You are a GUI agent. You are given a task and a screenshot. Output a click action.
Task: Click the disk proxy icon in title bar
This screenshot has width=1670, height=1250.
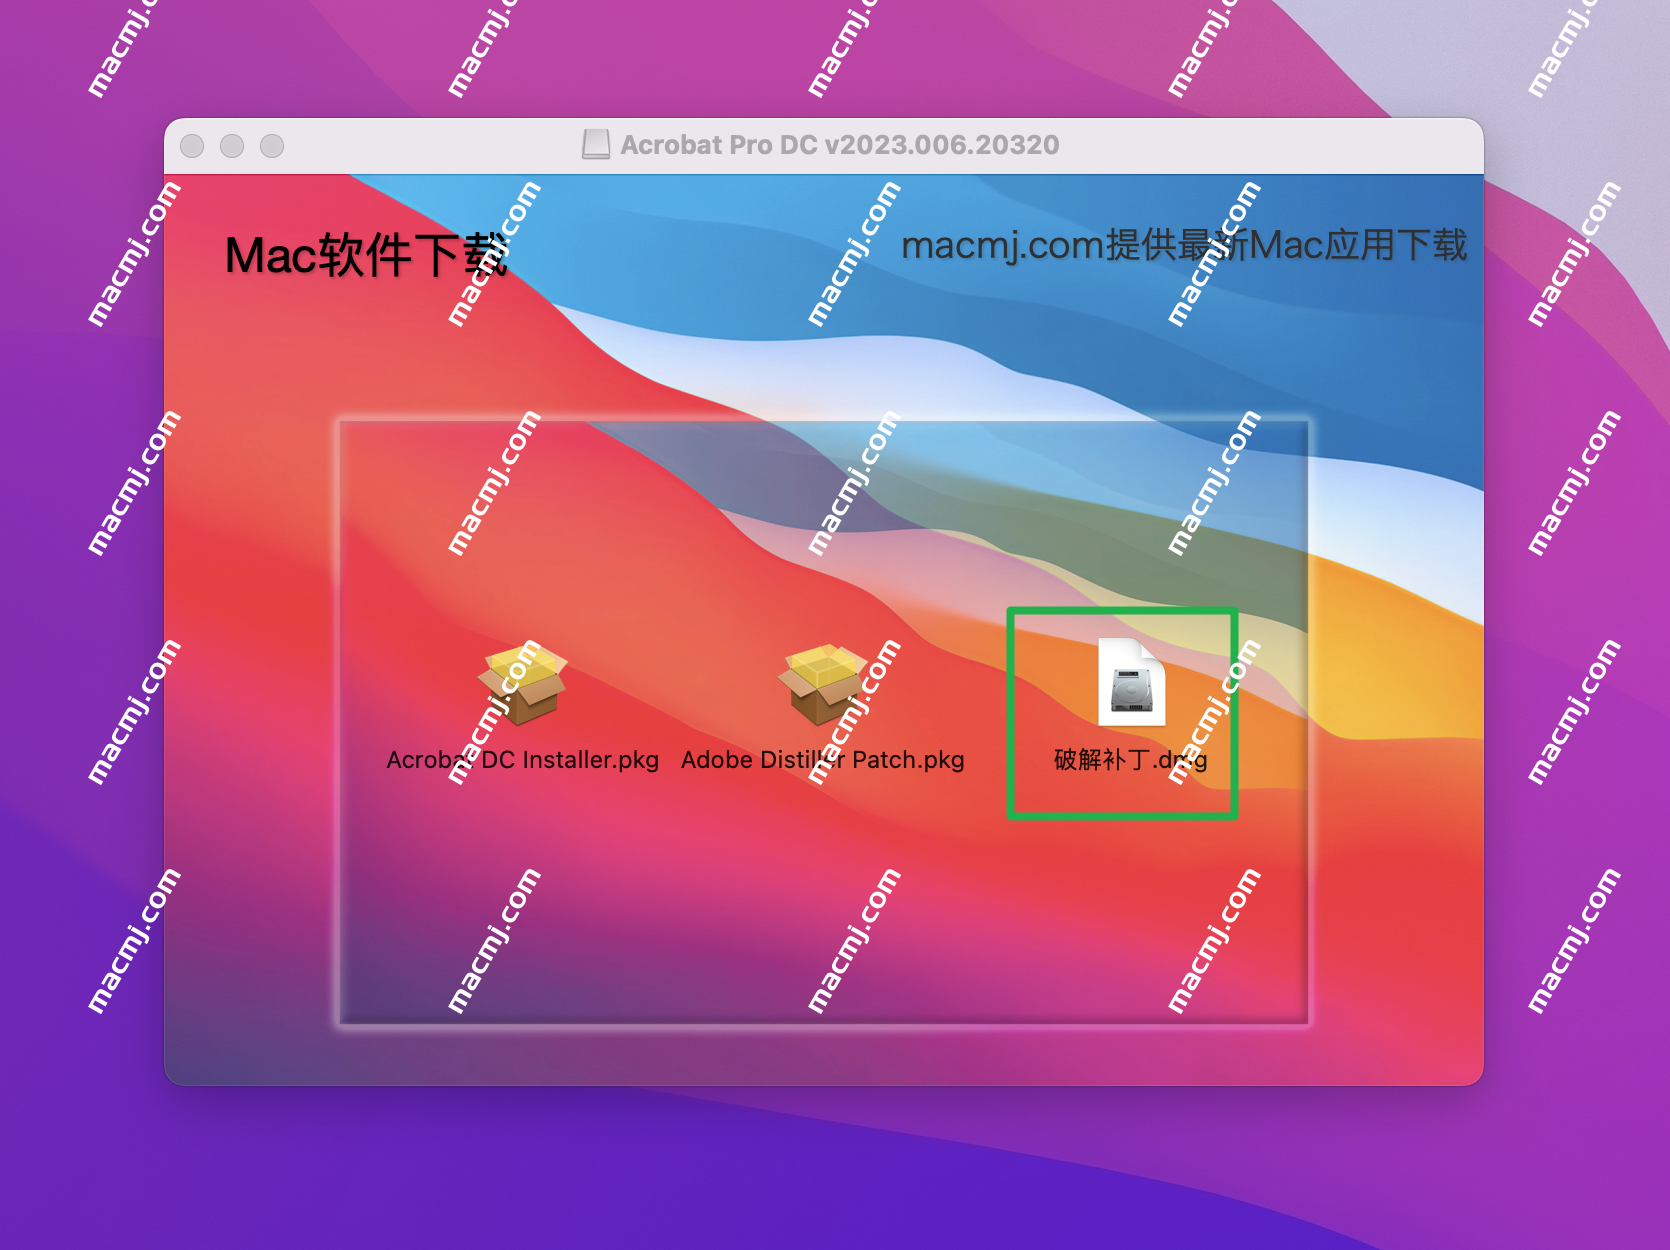point(596,145)
